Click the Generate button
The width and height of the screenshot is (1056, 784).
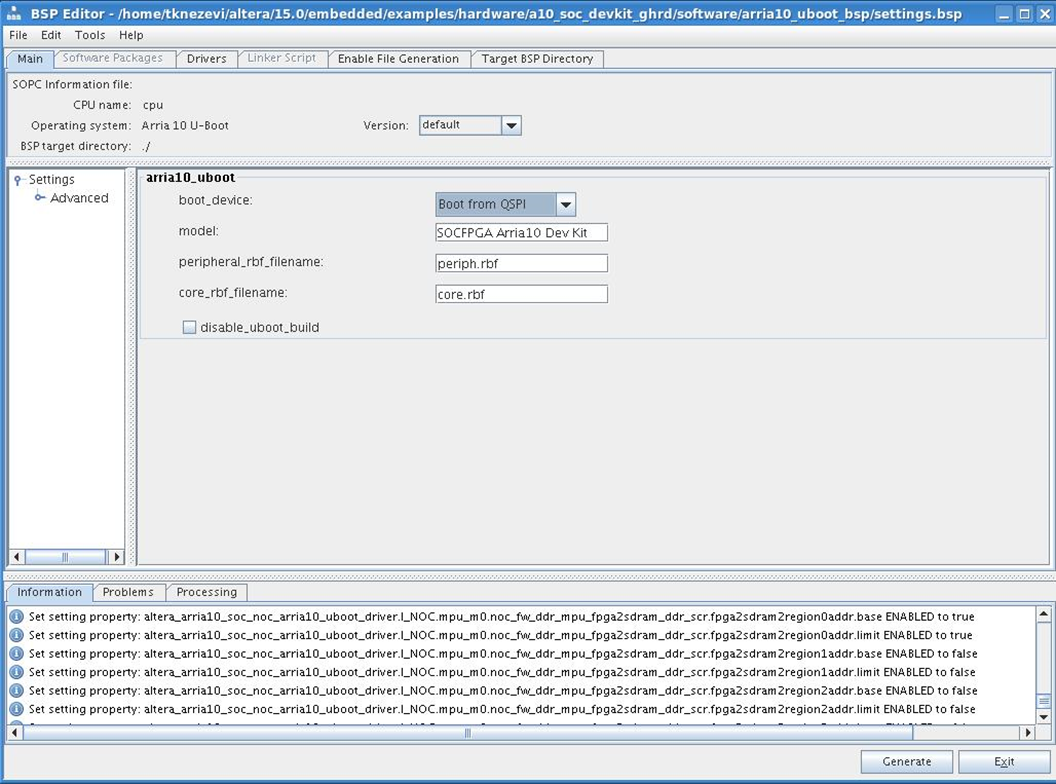pos(906,762)
